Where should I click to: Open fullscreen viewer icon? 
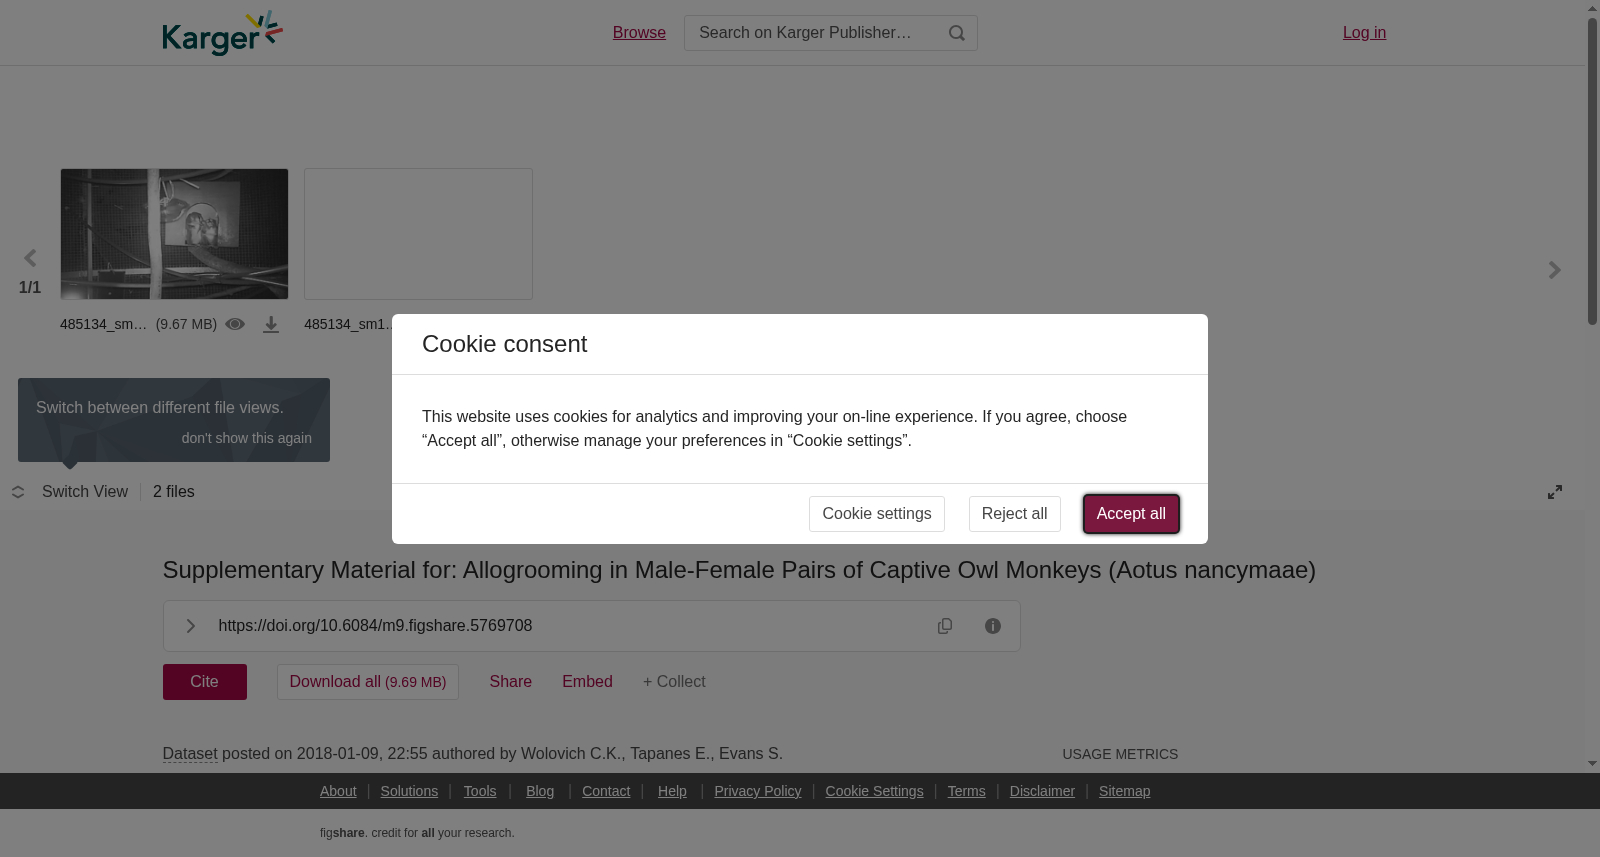coord(1555,492)
